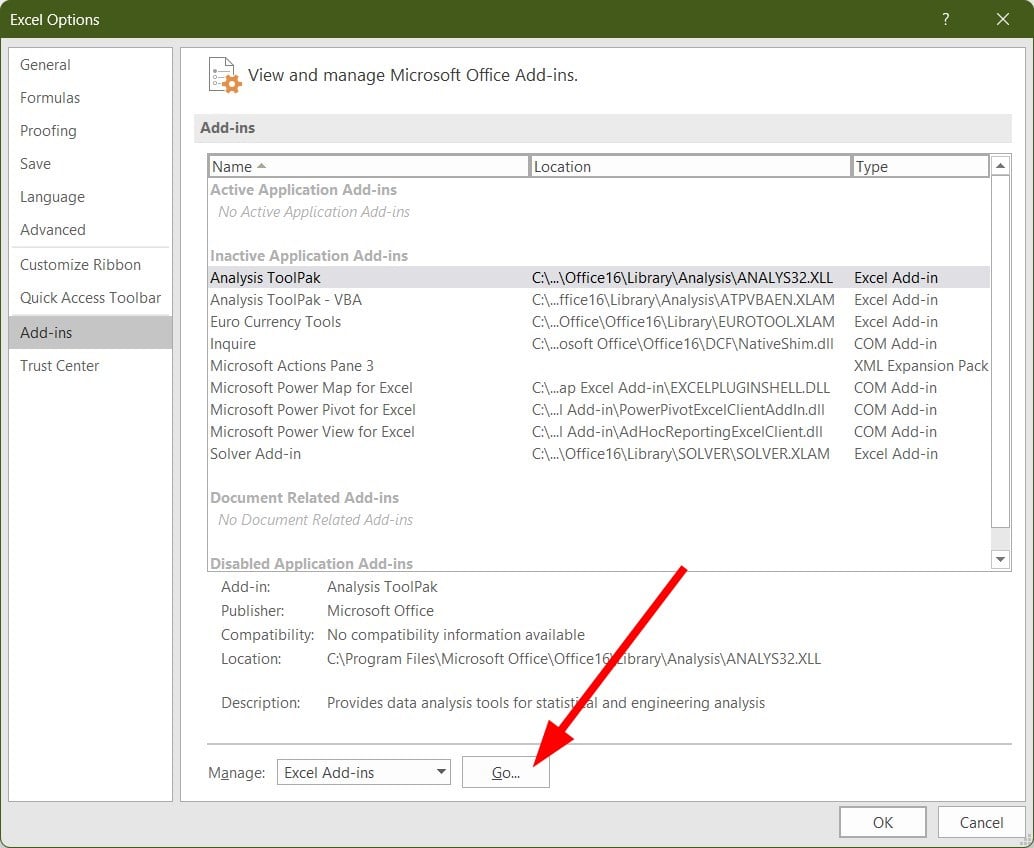Click the add-ins list scrollbar track

[x=1000, y=351]
